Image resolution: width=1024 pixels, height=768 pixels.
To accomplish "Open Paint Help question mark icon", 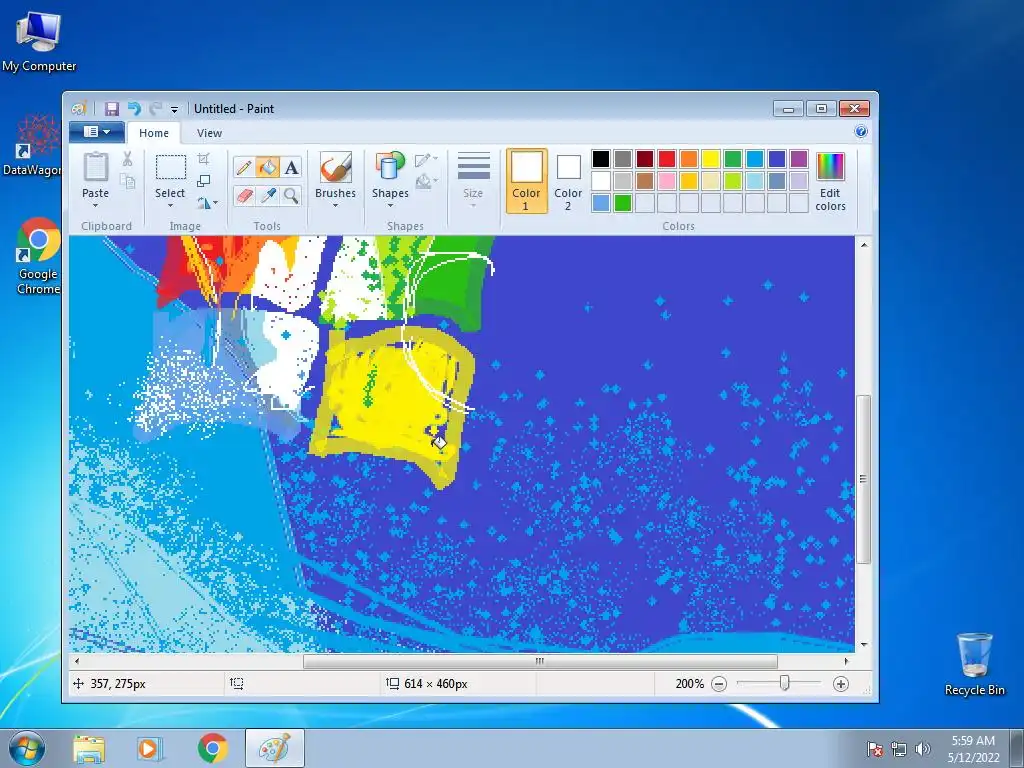I will [x=861, y=132].
